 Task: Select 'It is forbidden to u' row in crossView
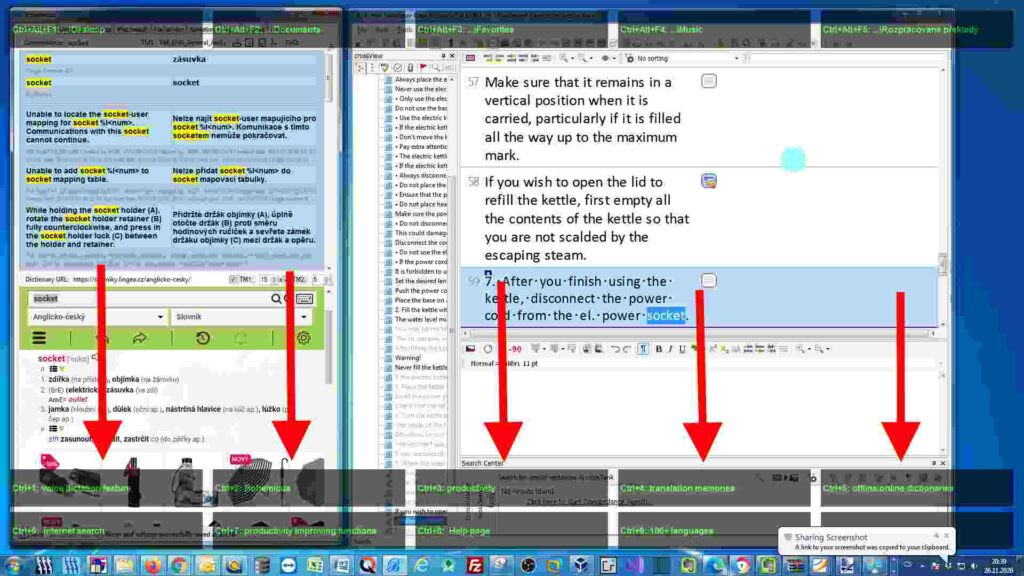tap(421, 271)
